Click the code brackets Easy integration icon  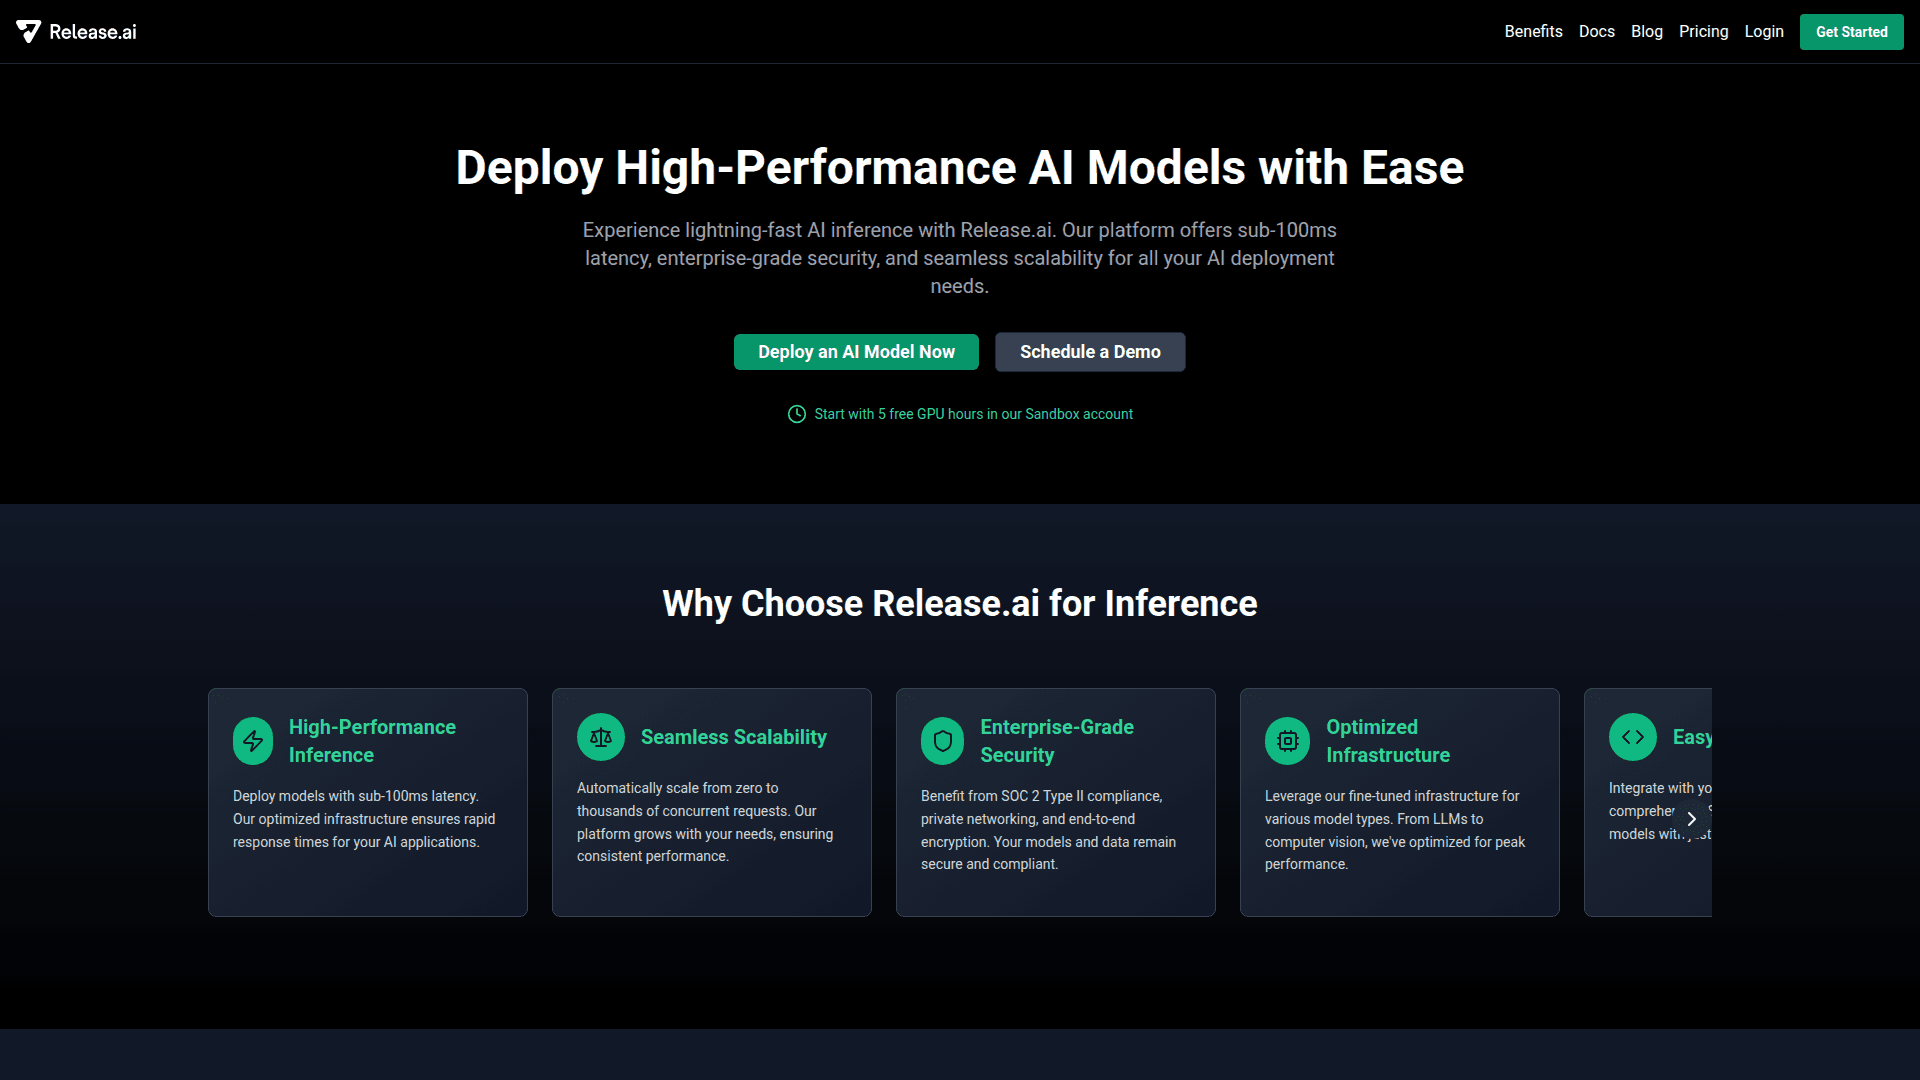pyautogui.click(x=1633, y=737)
